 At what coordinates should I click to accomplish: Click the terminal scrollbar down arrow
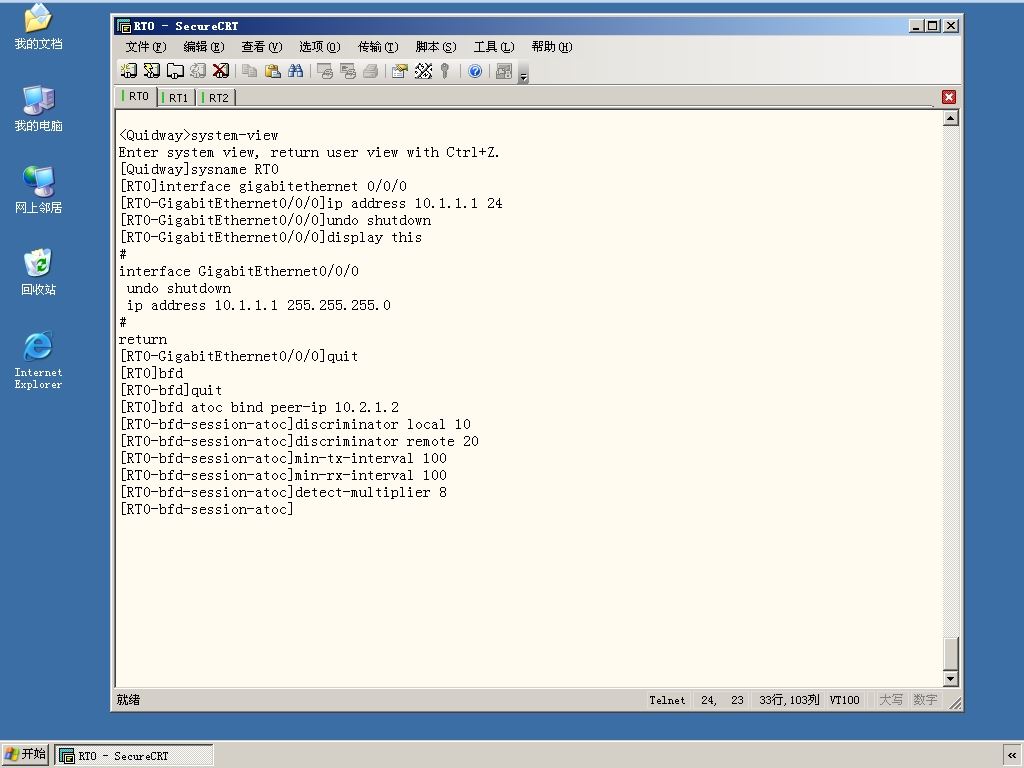point(951,679)
